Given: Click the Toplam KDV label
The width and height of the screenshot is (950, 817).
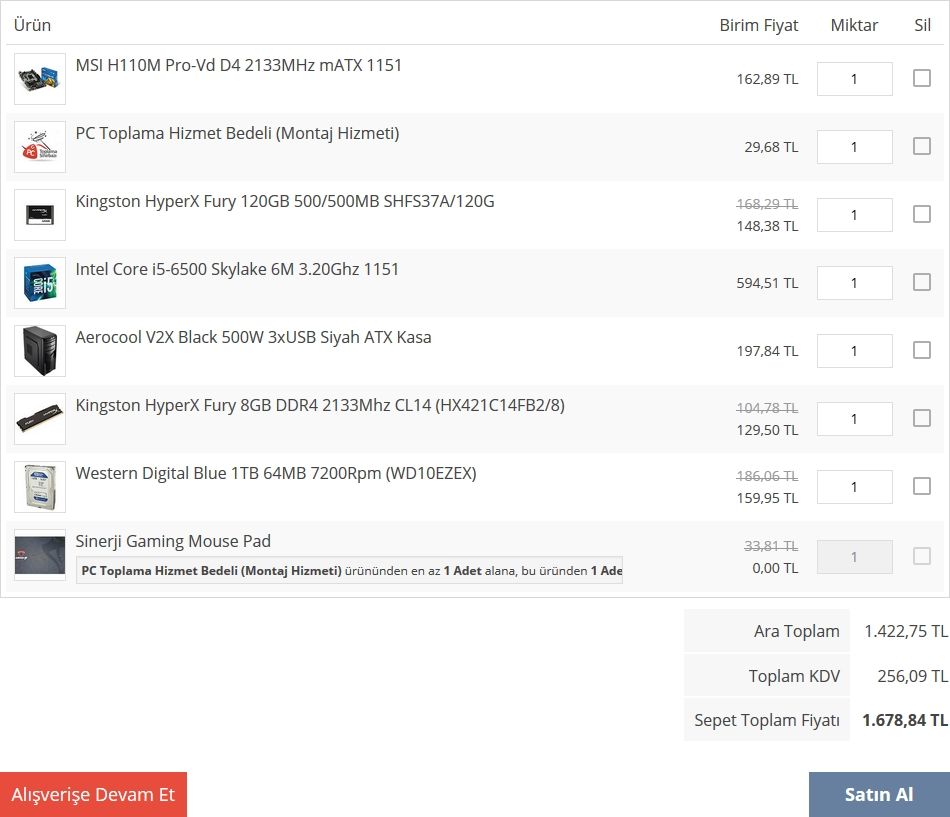Looking at the screenshot, I should click(794, 676).
